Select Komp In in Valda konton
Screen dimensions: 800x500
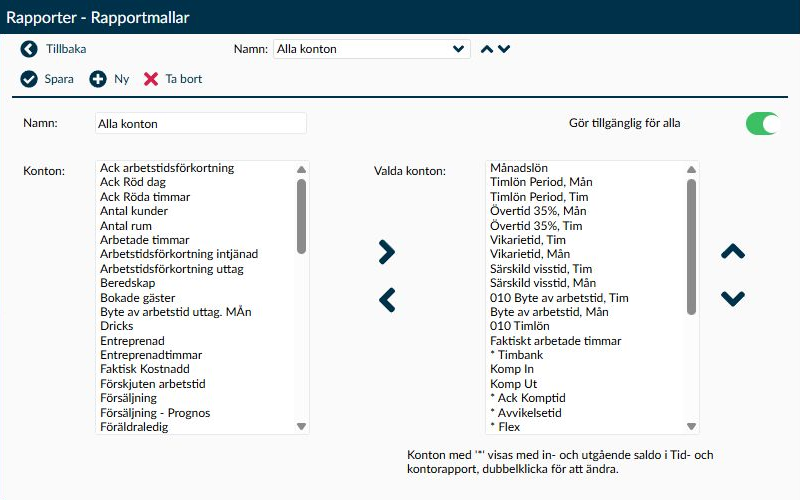pyautogui.click(x=512, y=369)
